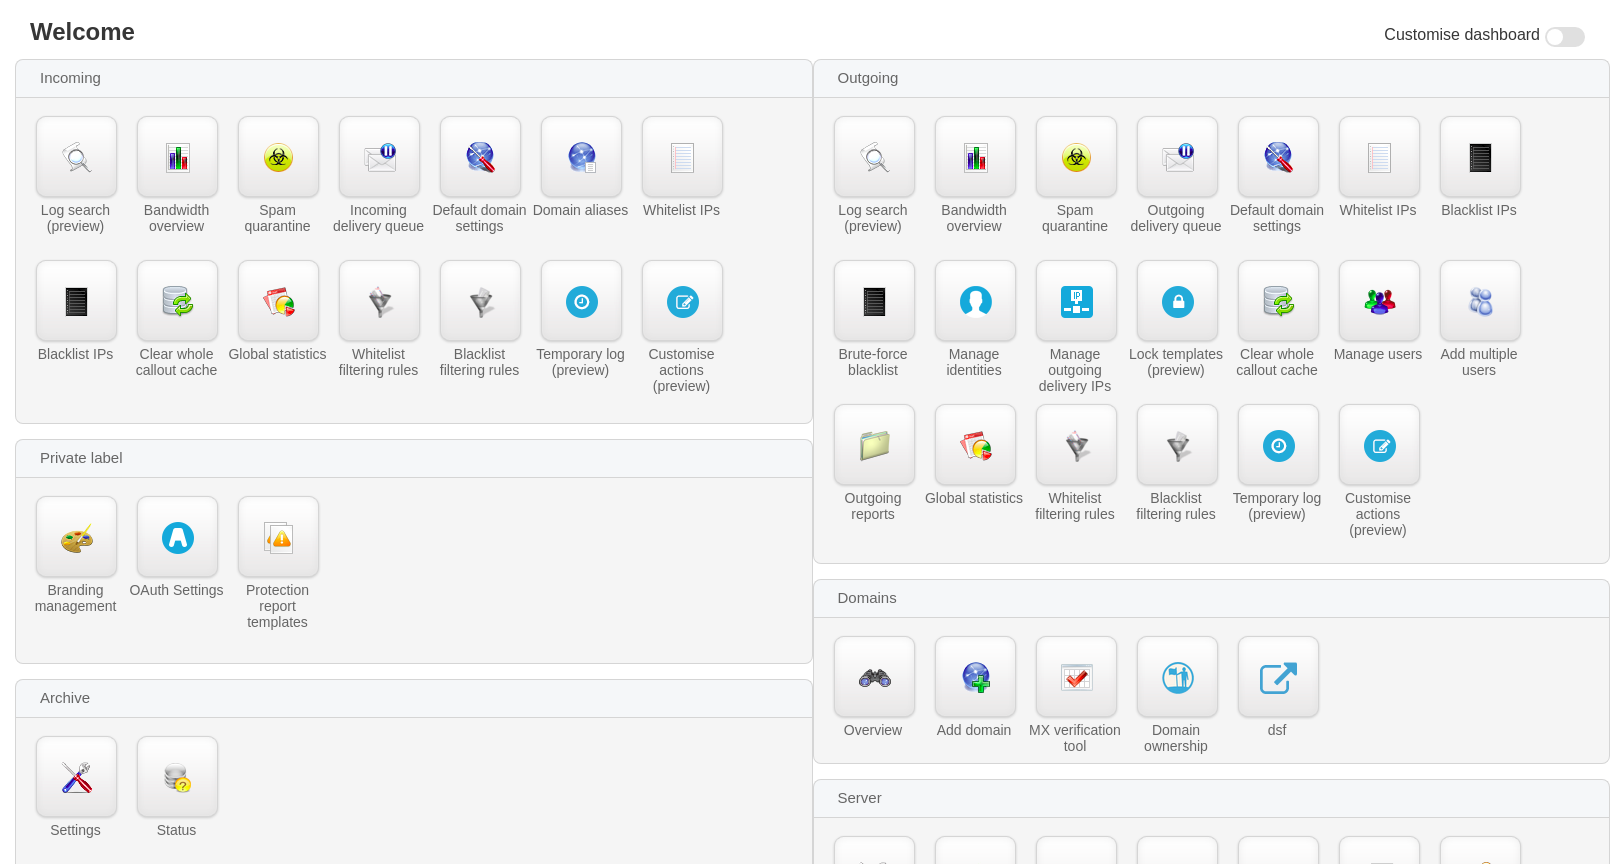Open Outgoing Customise actions (preview)
This screenshot has width=1623, height=864.
point(1379,445)
